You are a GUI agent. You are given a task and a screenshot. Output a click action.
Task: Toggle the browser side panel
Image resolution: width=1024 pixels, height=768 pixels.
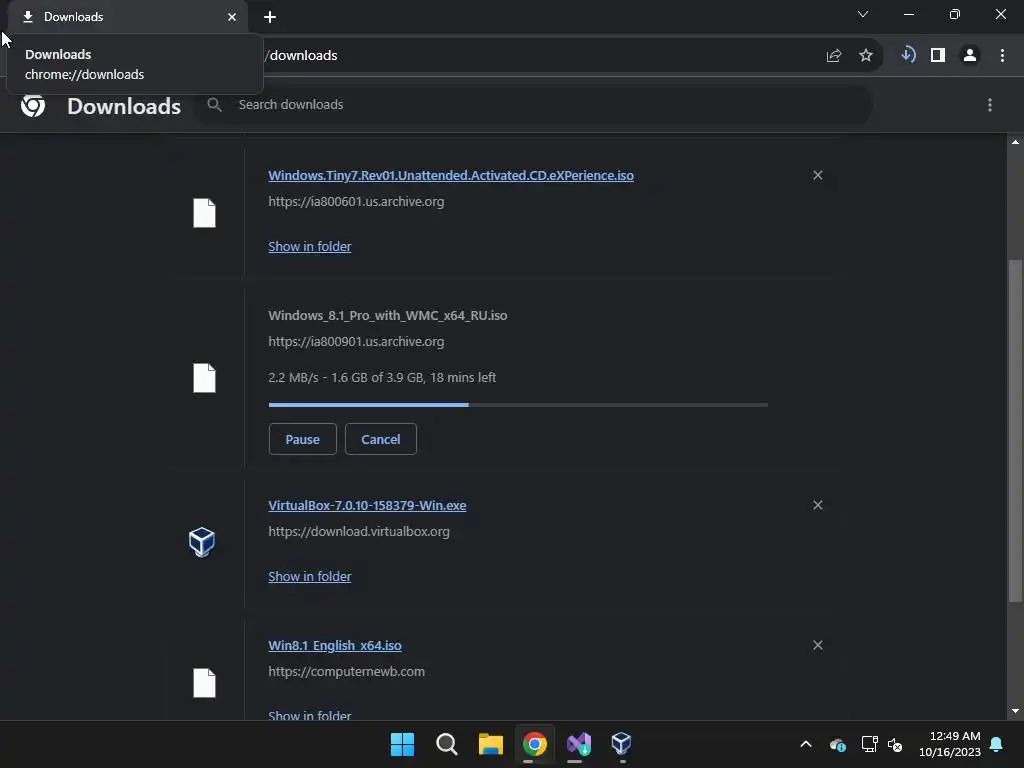[938, 56]
